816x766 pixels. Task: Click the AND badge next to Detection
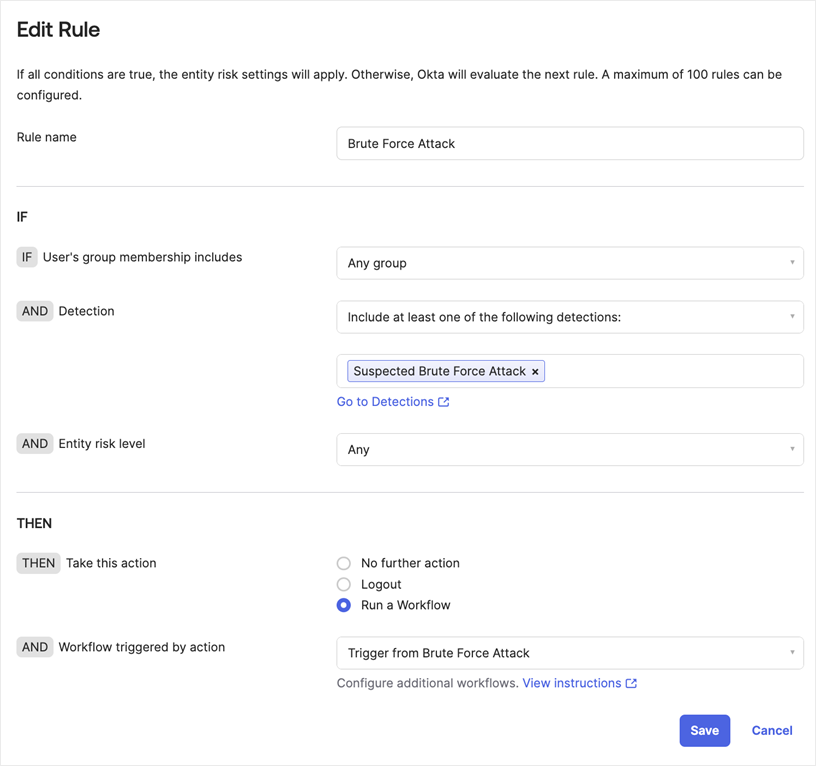[x=35, y=311]
